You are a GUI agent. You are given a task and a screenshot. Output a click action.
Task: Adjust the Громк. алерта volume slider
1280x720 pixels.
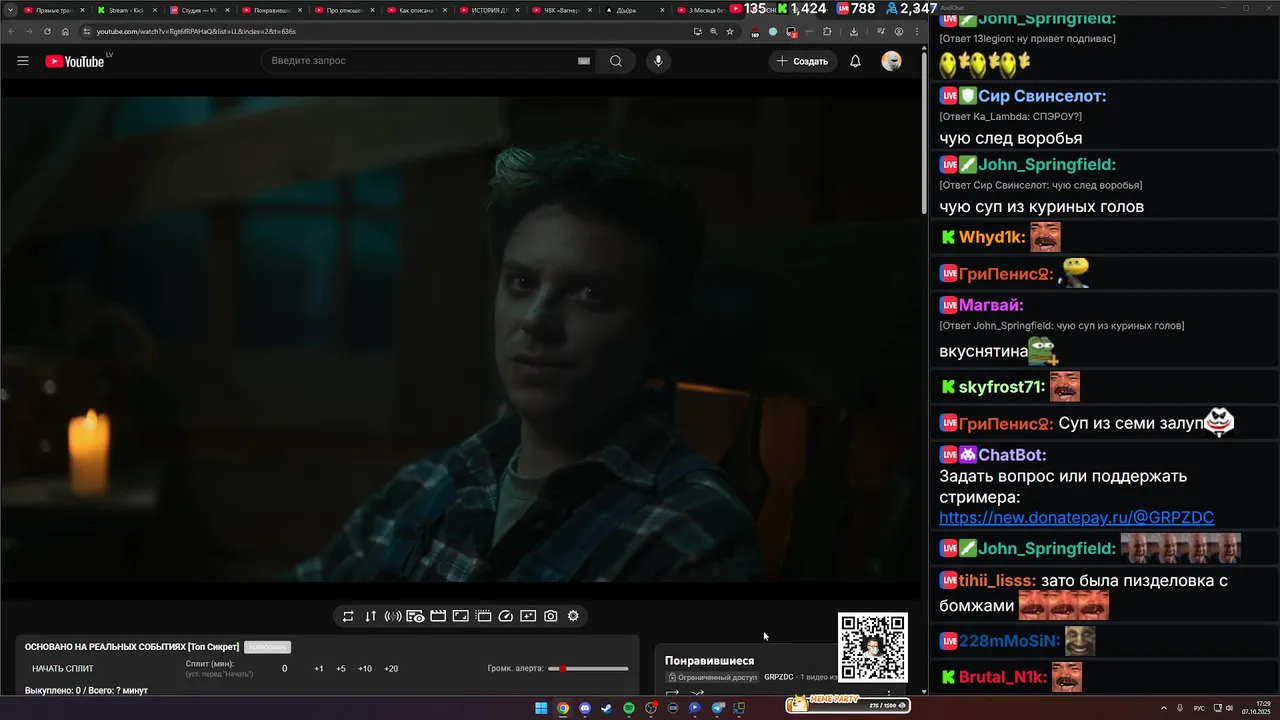589,668
